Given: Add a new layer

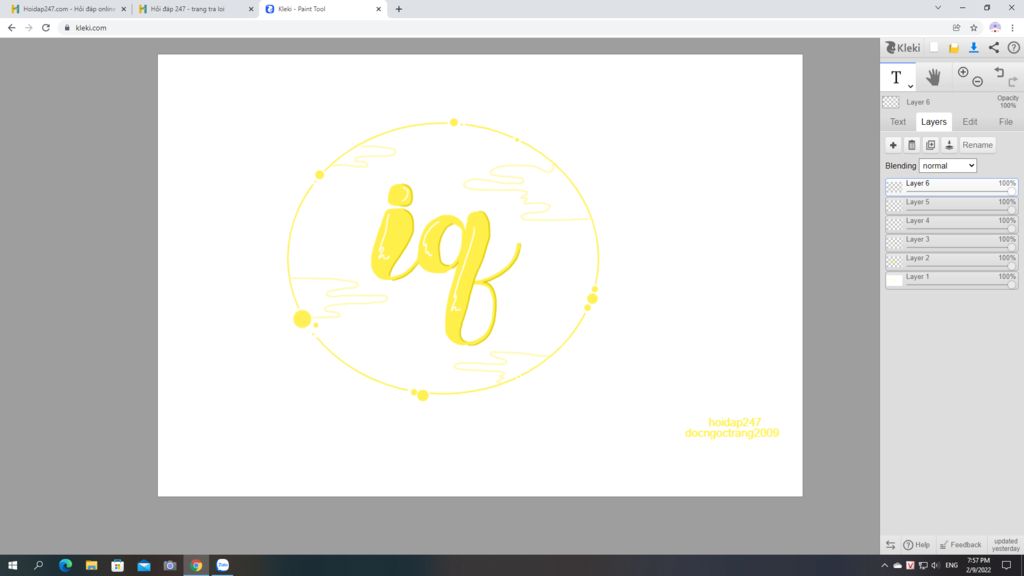Looking at the screenshot, I should point(893,145).
